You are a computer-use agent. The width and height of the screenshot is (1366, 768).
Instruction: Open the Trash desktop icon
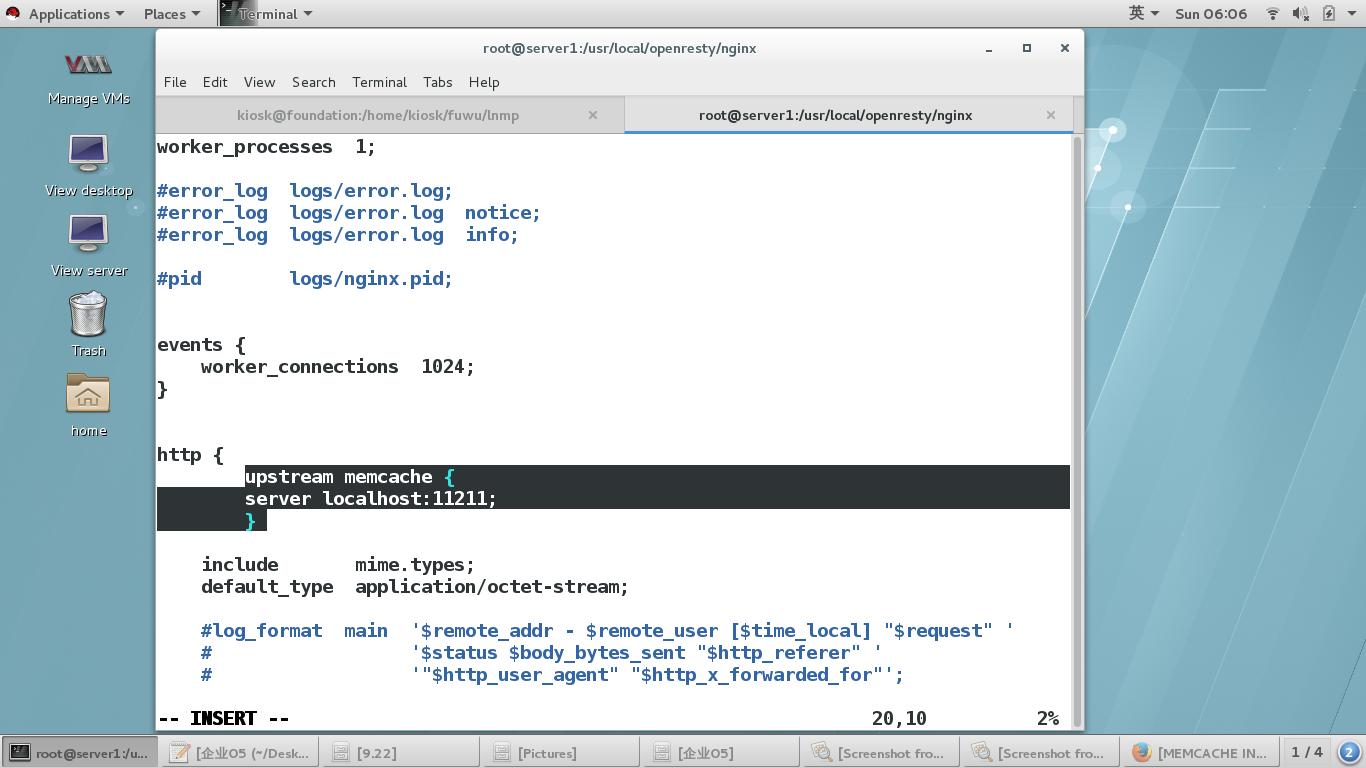88,323
